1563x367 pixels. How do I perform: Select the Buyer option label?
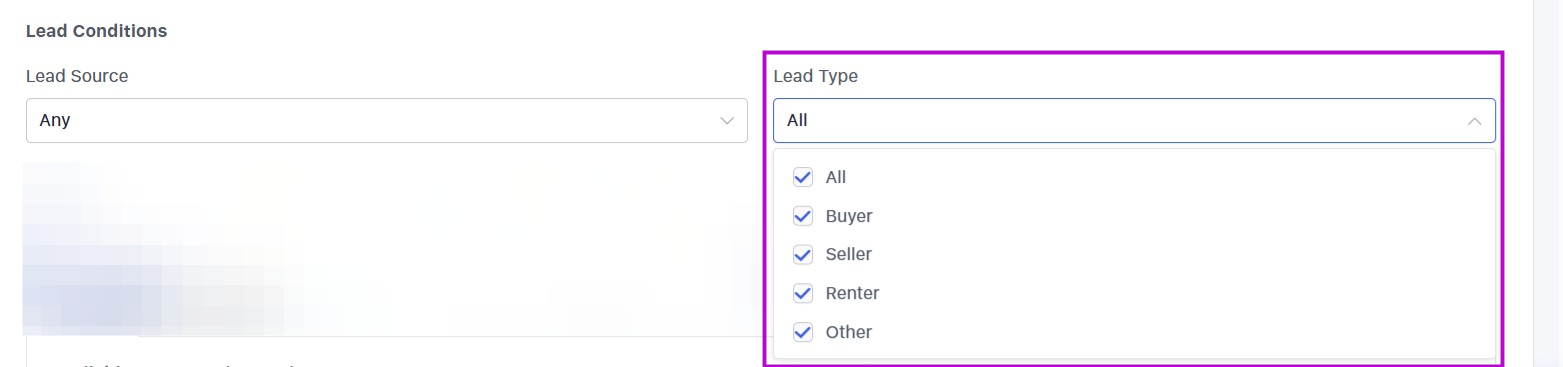pyautogui.click(x=849, y=216)
